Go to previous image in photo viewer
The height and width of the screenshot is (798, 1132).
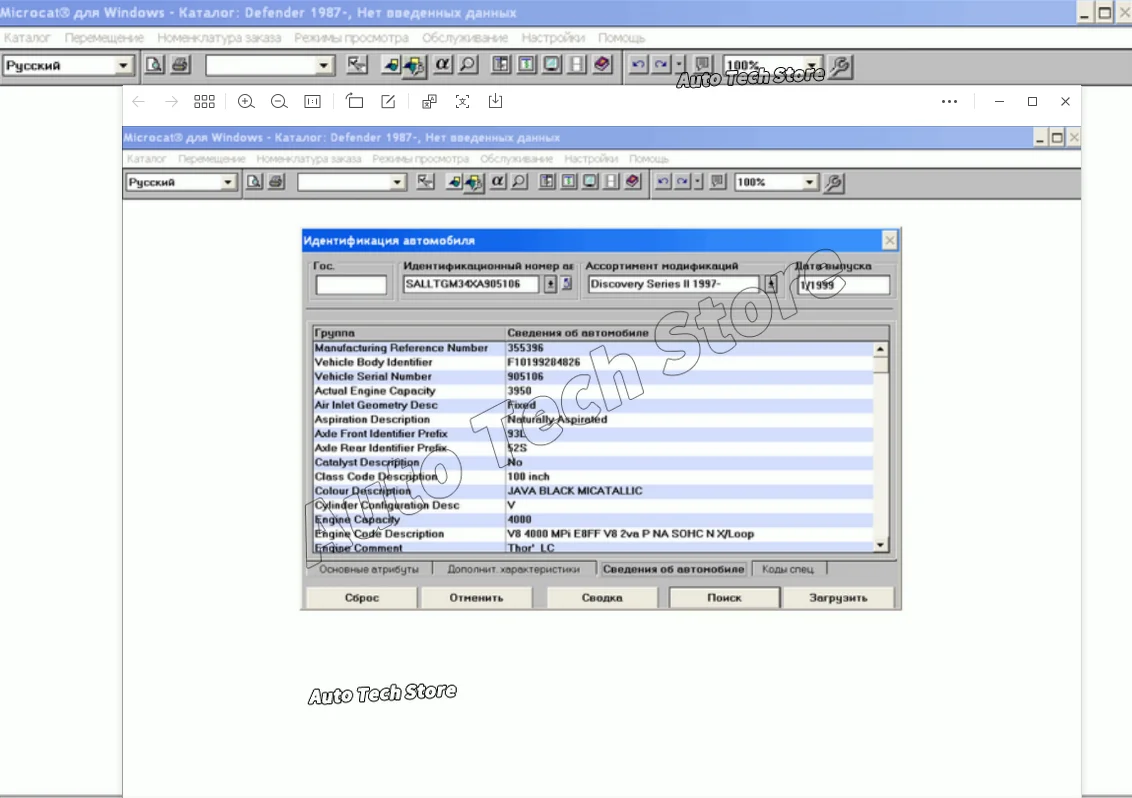pyautogui.click(x=139, y=102)
